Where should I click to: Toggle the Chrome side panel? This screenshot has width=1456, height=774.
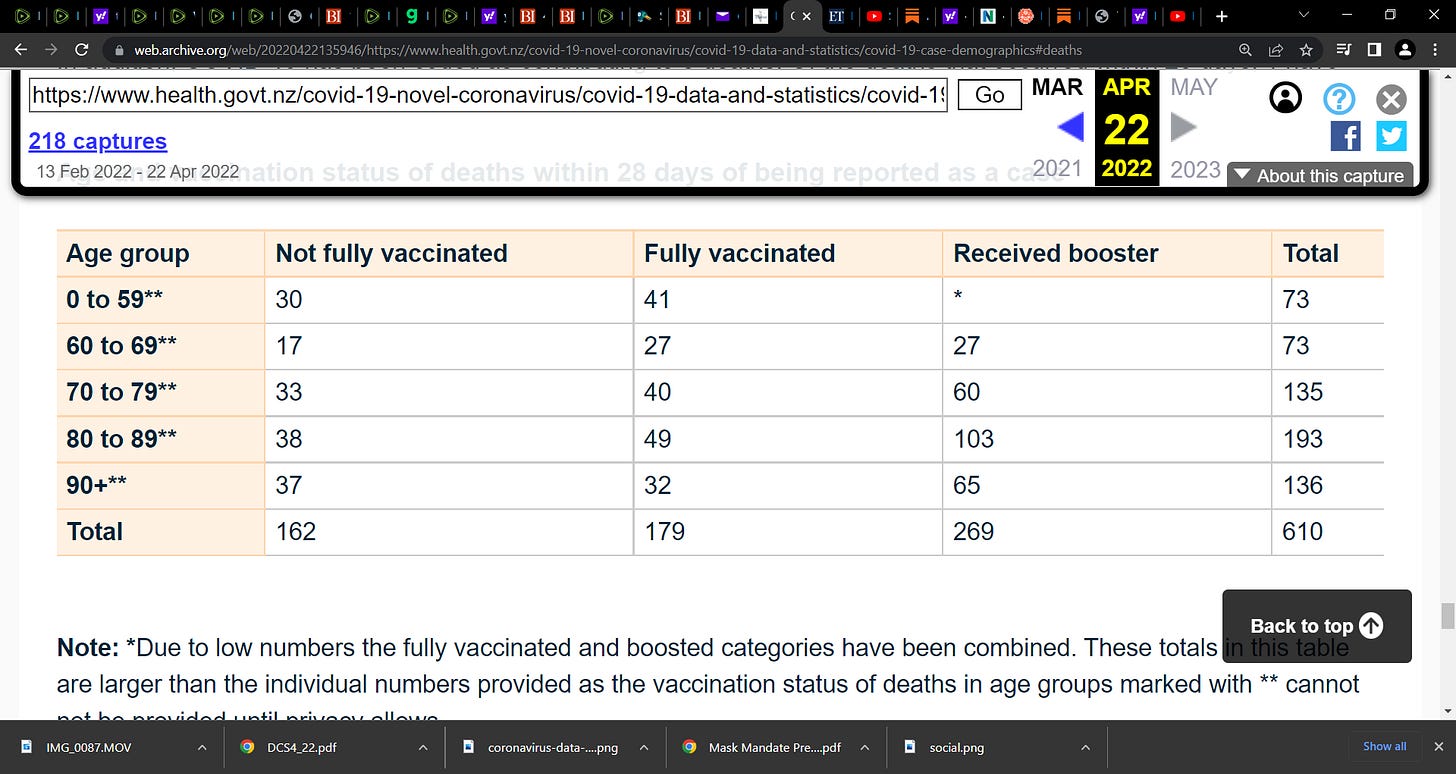coord(1374,49)
